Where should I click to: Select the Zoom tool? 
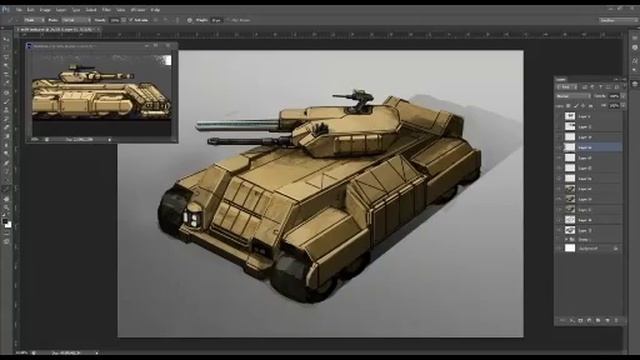(6, 207)
